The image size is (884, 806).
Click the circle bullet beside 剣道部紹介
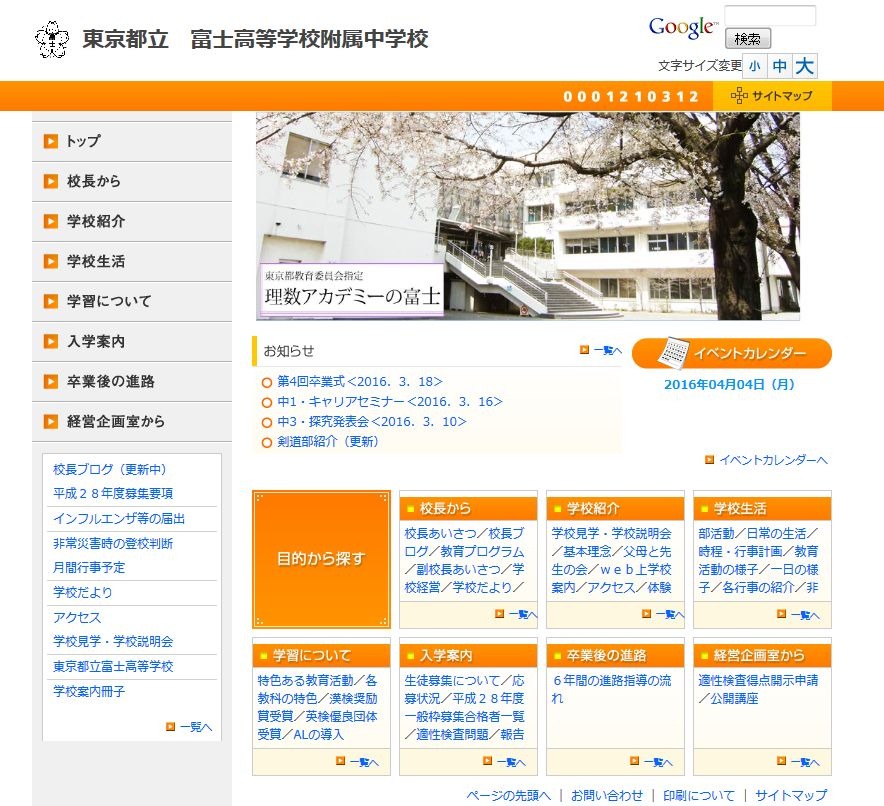click(x=267, y=442)
